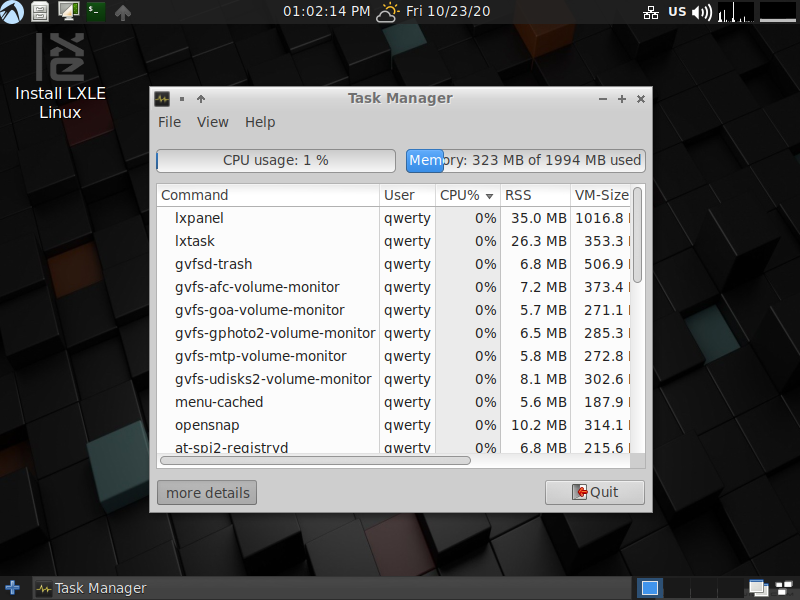Screen dimensions: 800x600
Task: Click the window list icon in bottom panel
Action: [x=758, y=588]
